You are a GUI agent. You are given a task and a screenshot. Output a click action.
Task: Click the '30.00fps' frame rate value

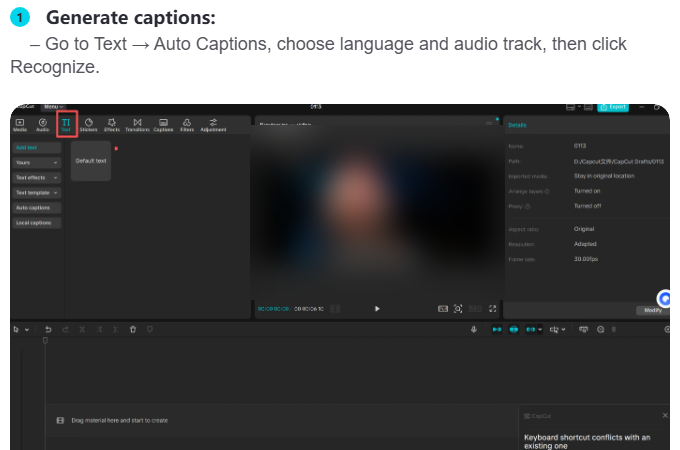(x=586, y=259)
